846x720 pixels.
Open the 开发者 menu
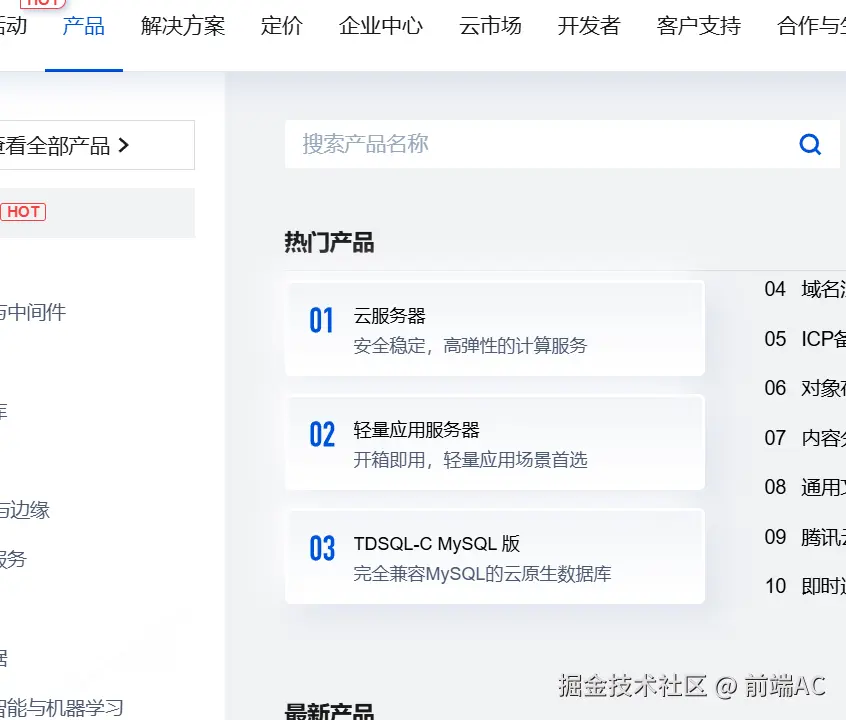[589, 26]
